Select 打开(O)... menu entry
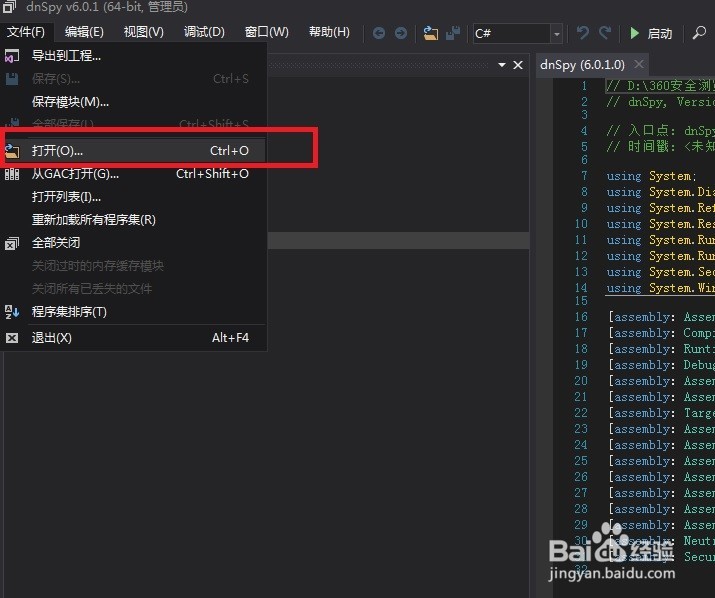 134,151
